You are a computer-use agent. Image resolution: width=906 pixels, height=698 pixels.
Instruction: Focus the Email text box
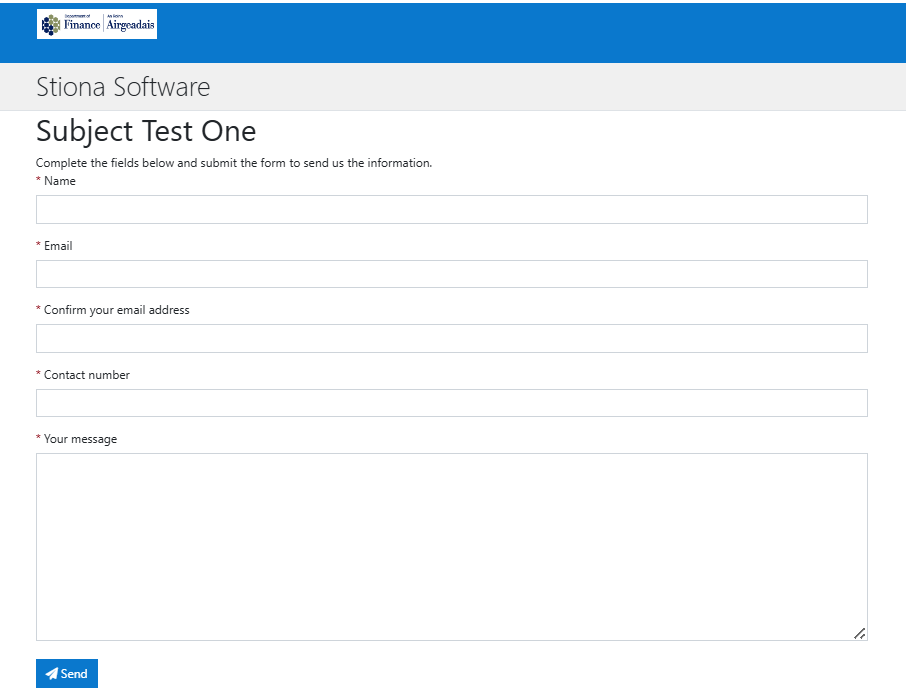coord(451,274)
